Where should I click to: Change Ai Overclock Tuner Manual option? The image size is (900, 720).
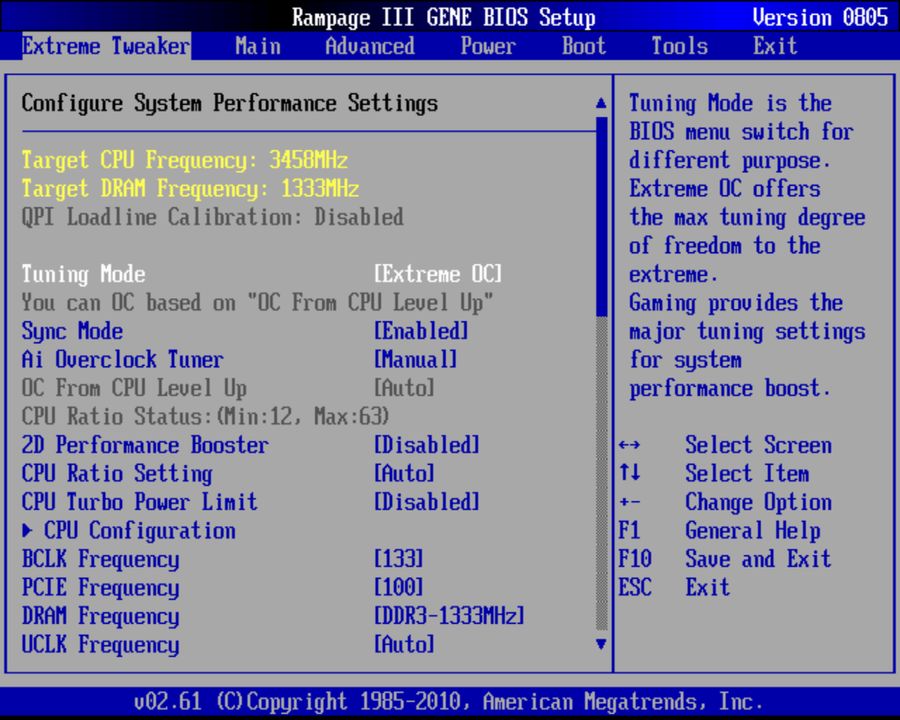416,360
